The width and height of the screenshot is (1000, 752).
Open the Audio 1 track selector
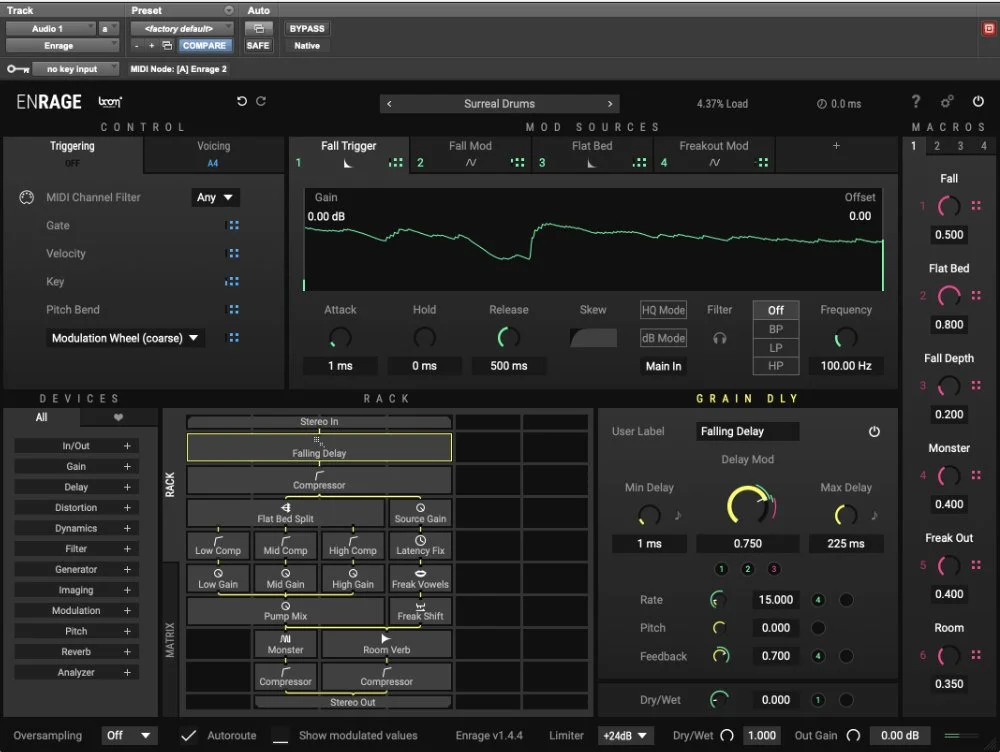coord(50,29)
